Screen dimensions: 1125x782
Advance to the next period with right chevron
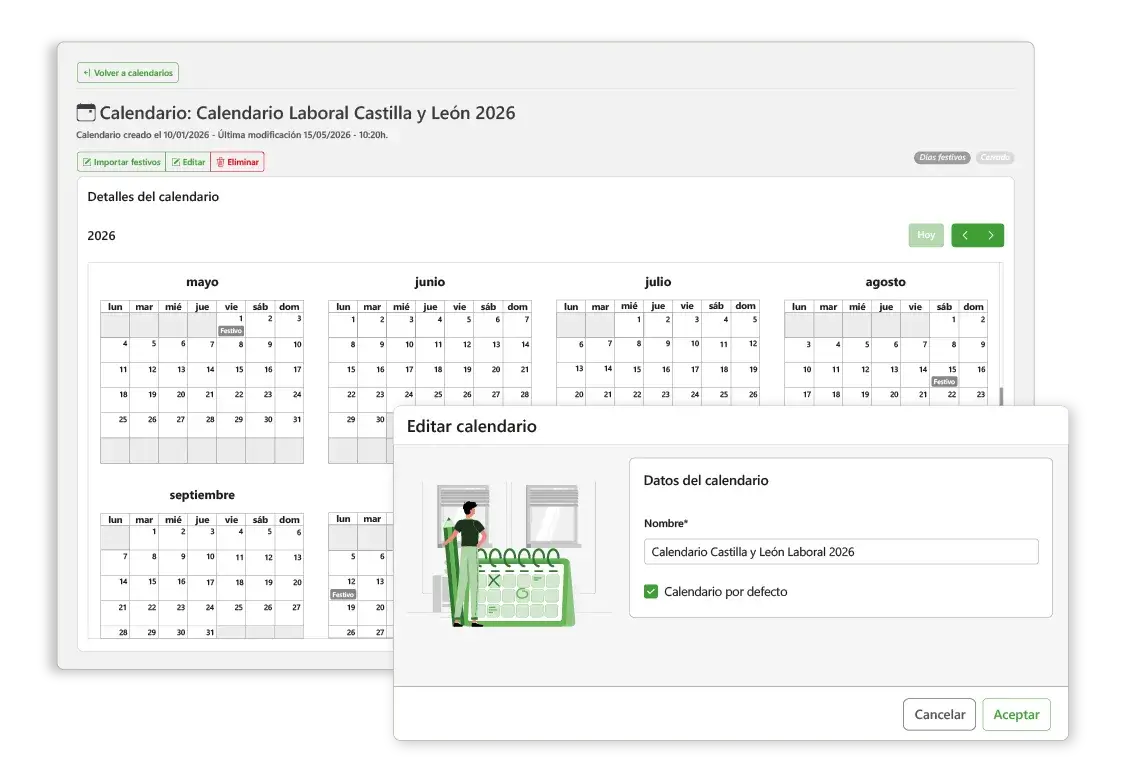click(x=991, y=235)
